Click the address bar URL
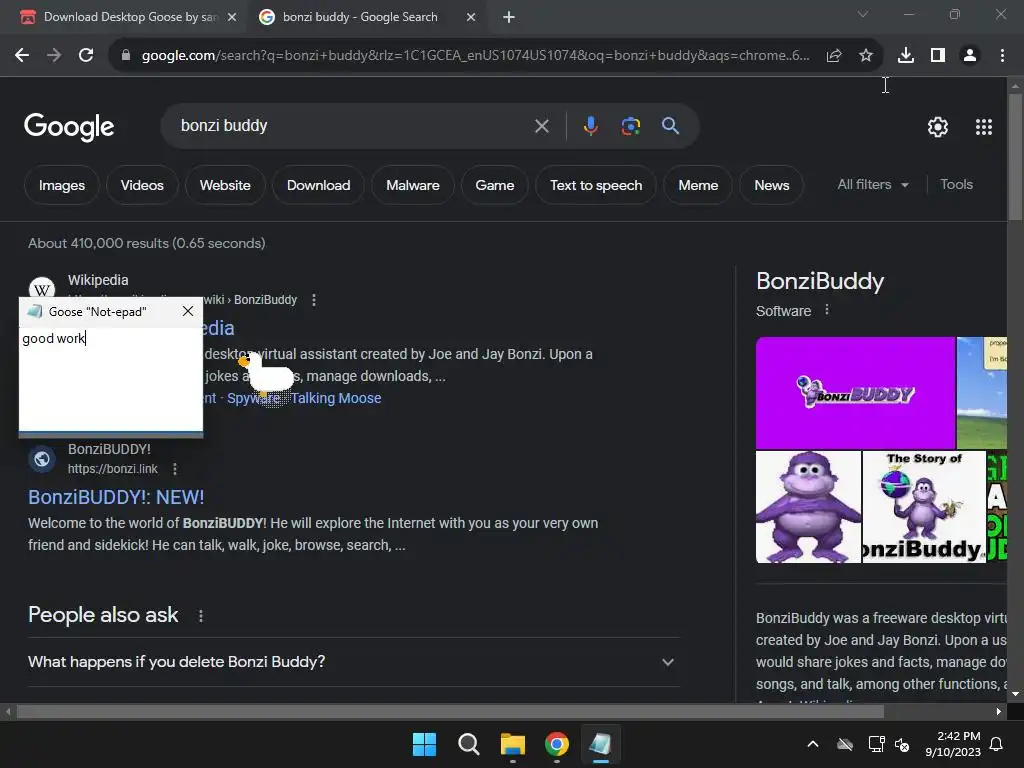This screenshot has height=768, width=1024. [x=475, y=56]
